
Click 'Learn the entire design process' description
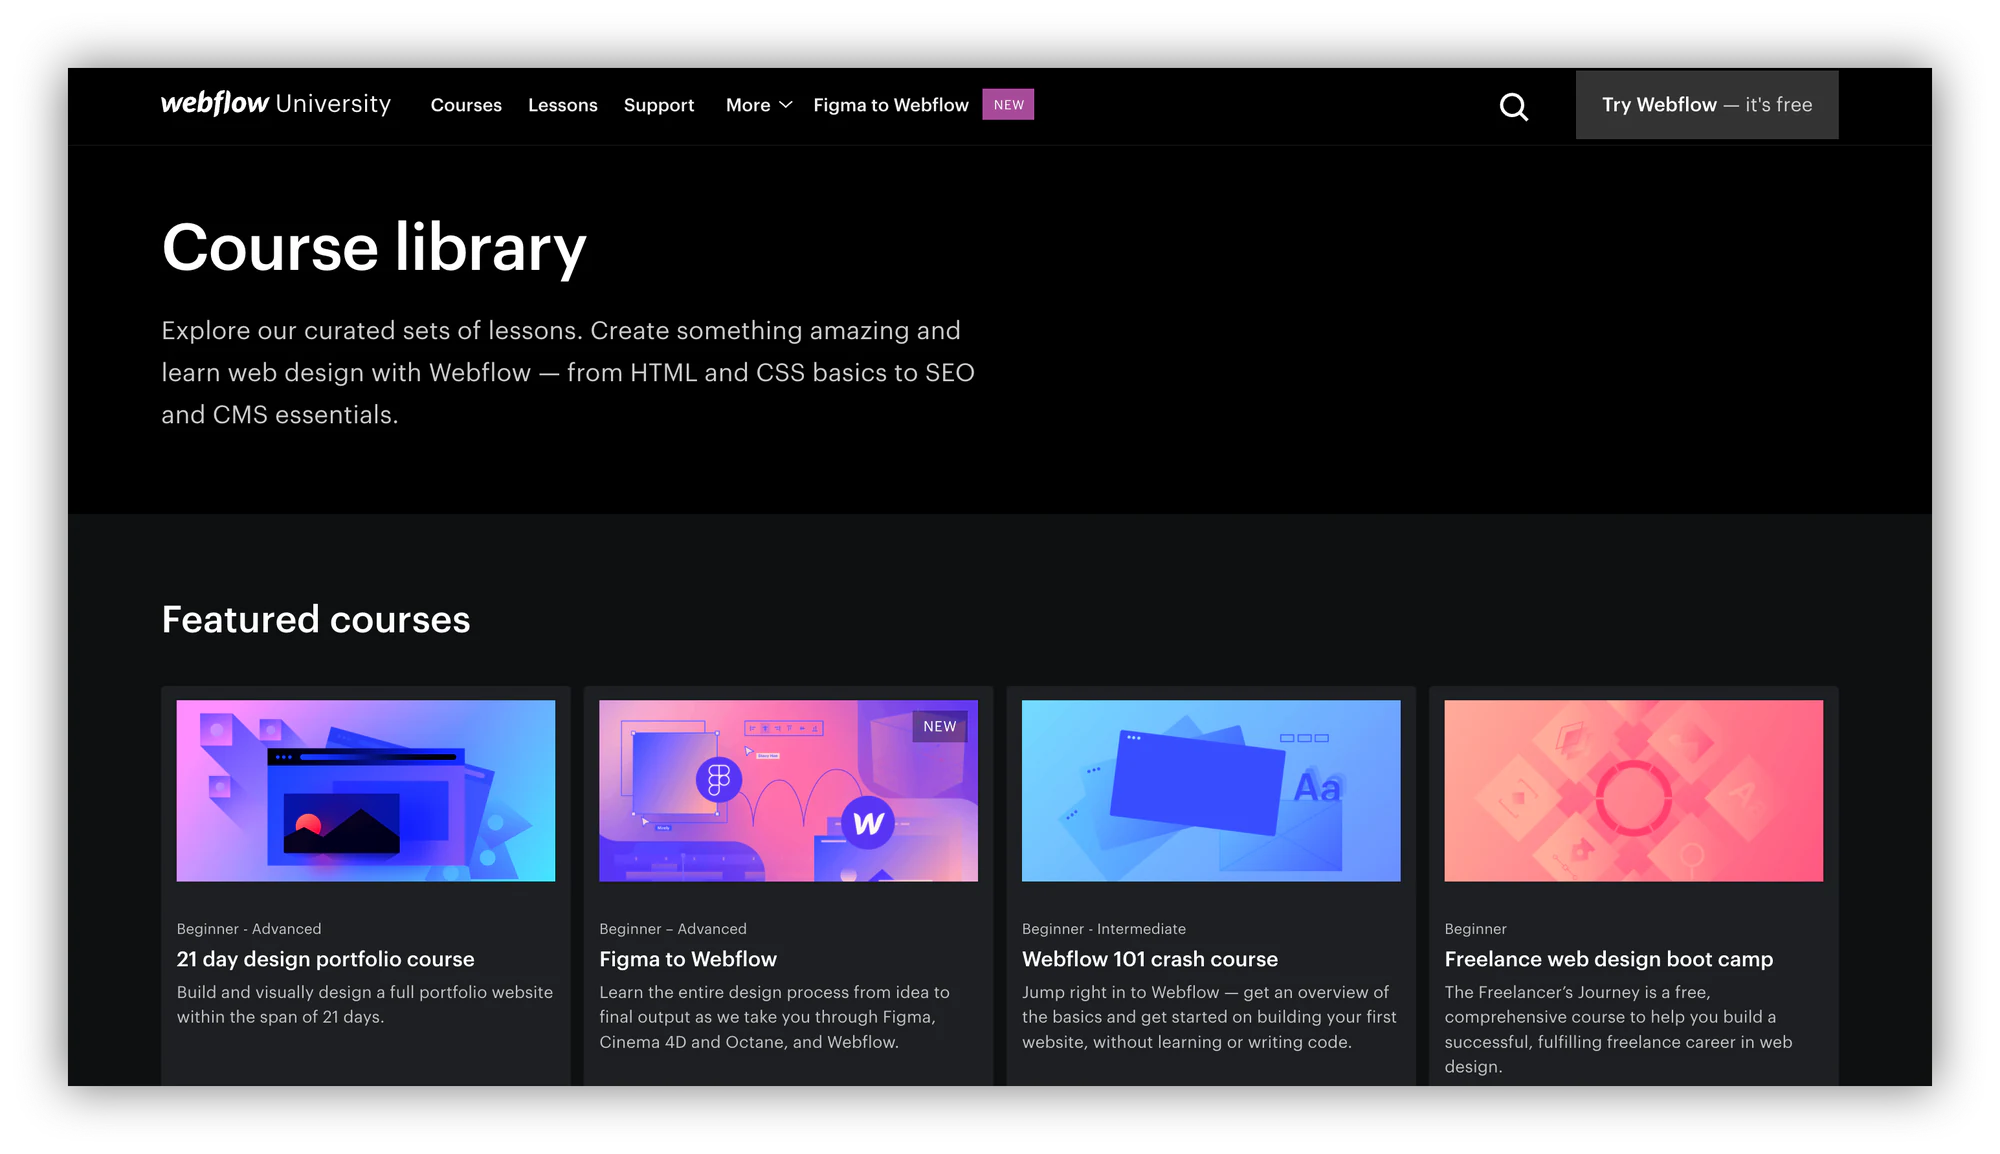(x=774, y=1017)
